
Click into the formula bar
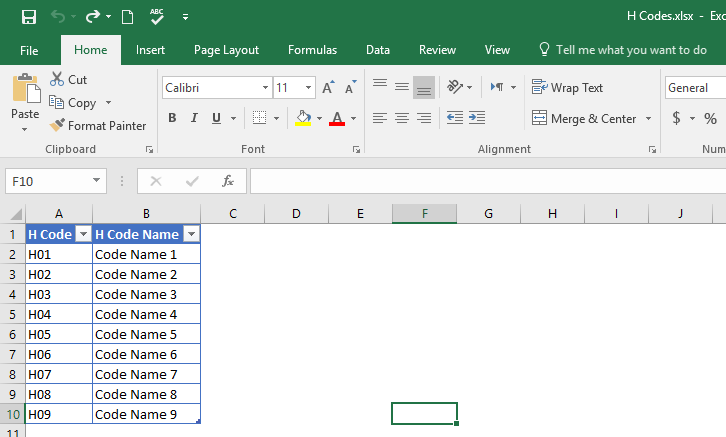point(488,181)
